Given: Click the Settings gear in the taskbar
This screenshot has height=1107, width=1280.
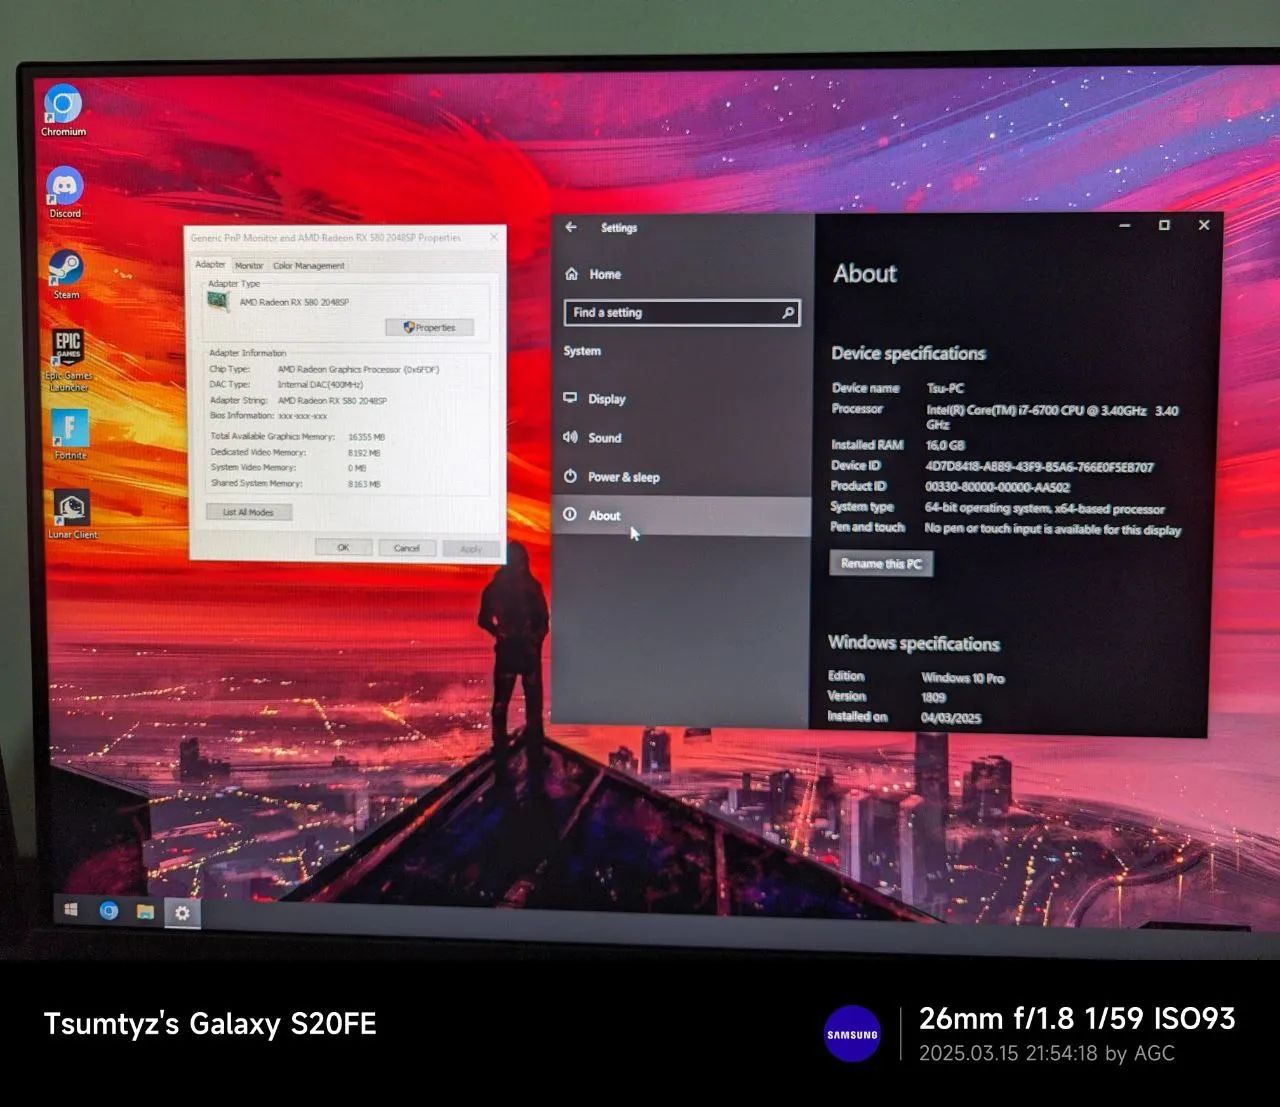Looking at the screenshot, I should 182,913.
